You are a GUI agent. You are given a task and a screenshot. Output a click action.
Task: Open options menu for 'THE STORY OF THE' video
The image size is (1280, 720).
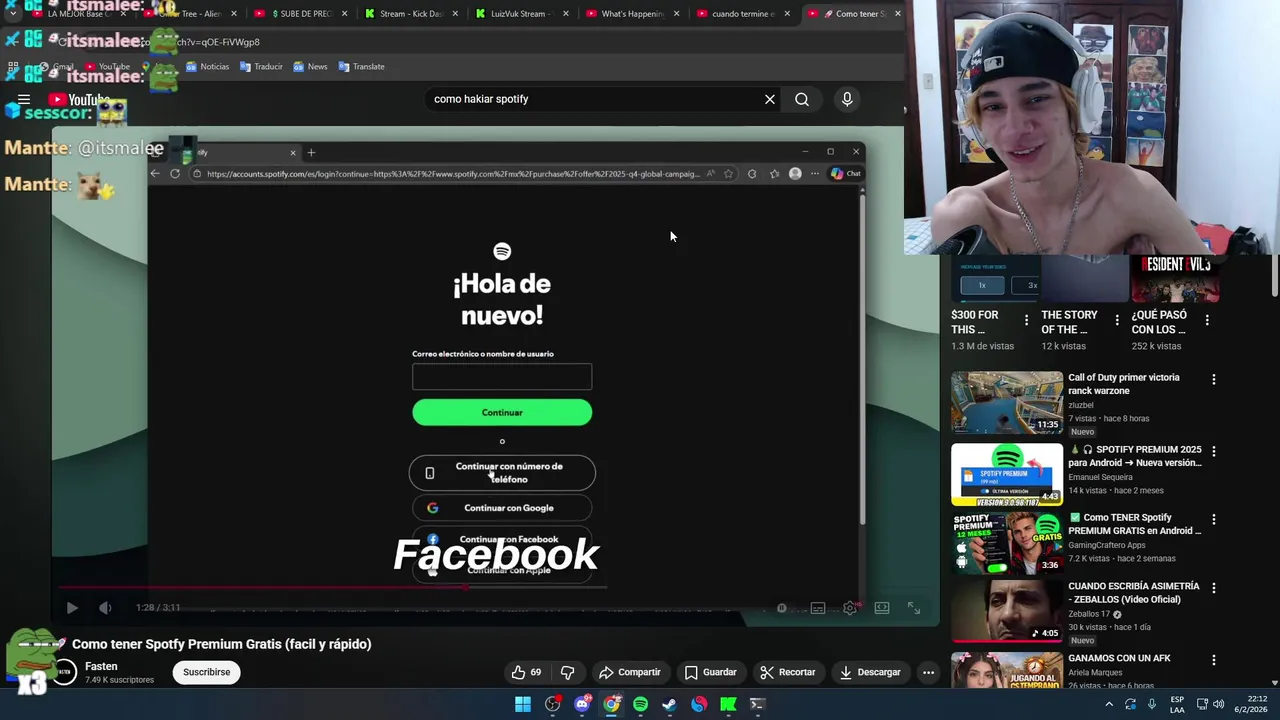point(1117,320)
